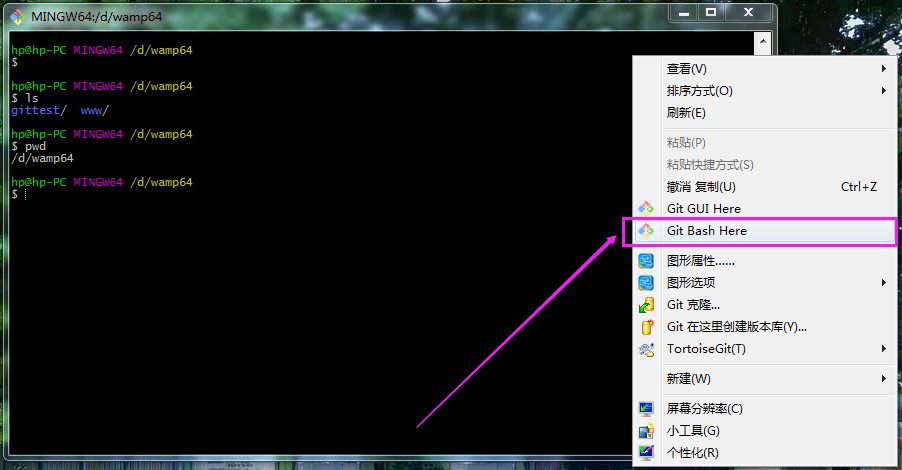The image size is (902, 470).
Task: Expand the 排序方式(O) submenu arrow
Action: tap(884, 90)
